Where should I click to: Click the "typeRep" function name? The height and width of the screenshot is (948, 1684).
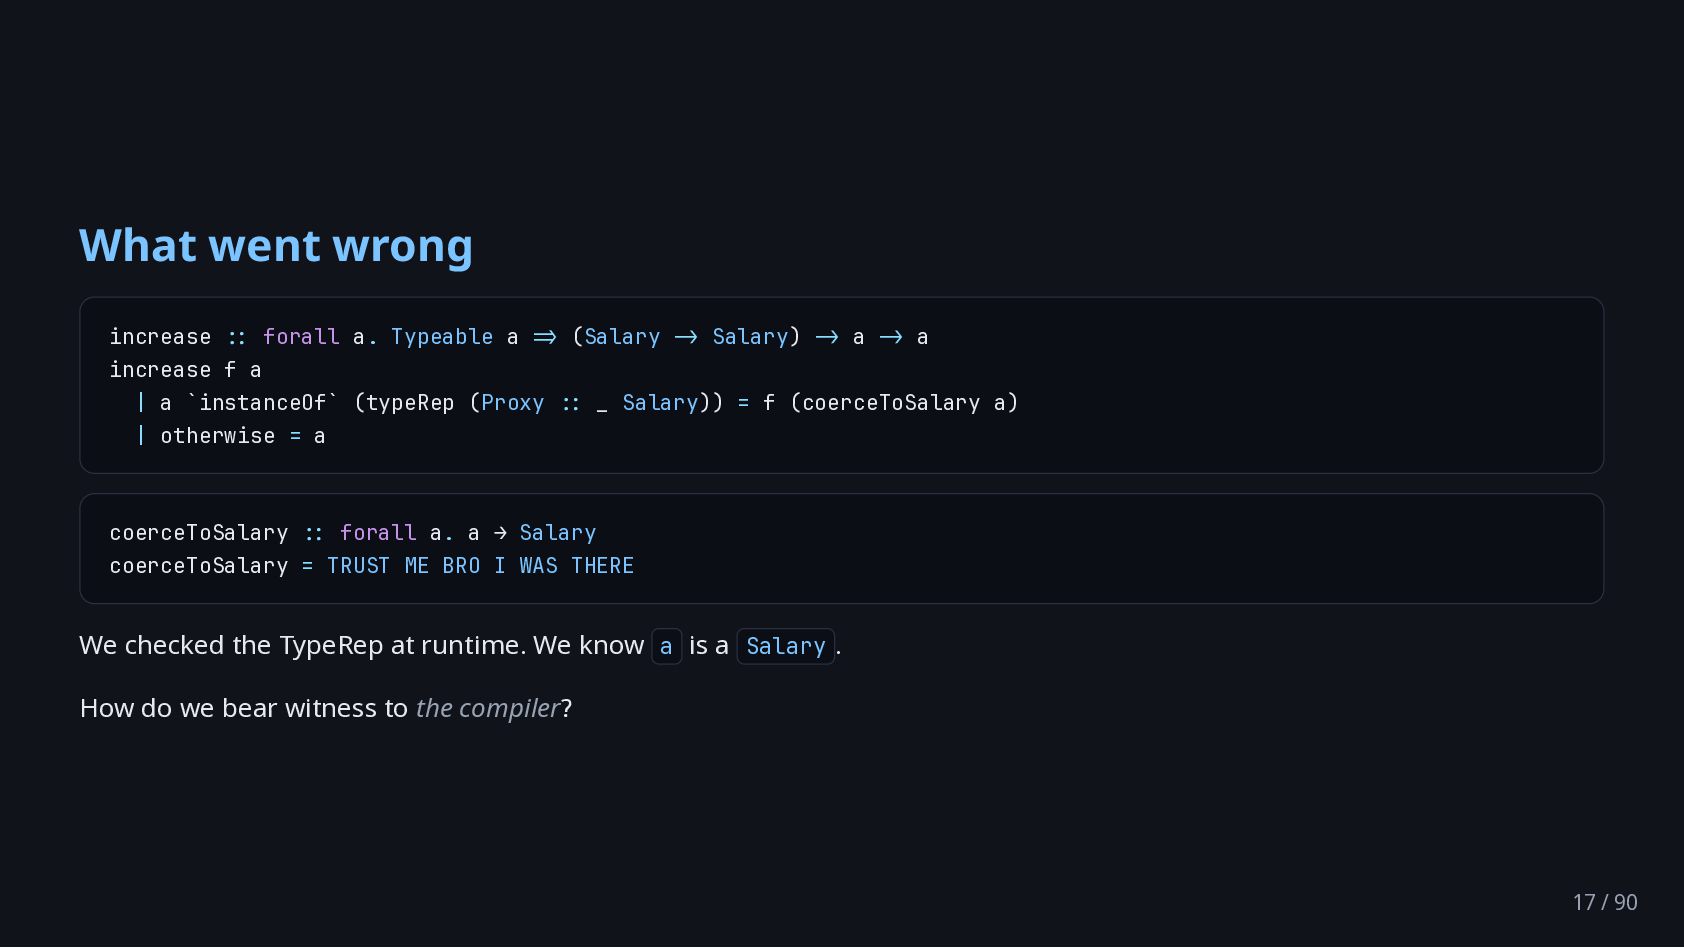(x=410, y=403)
